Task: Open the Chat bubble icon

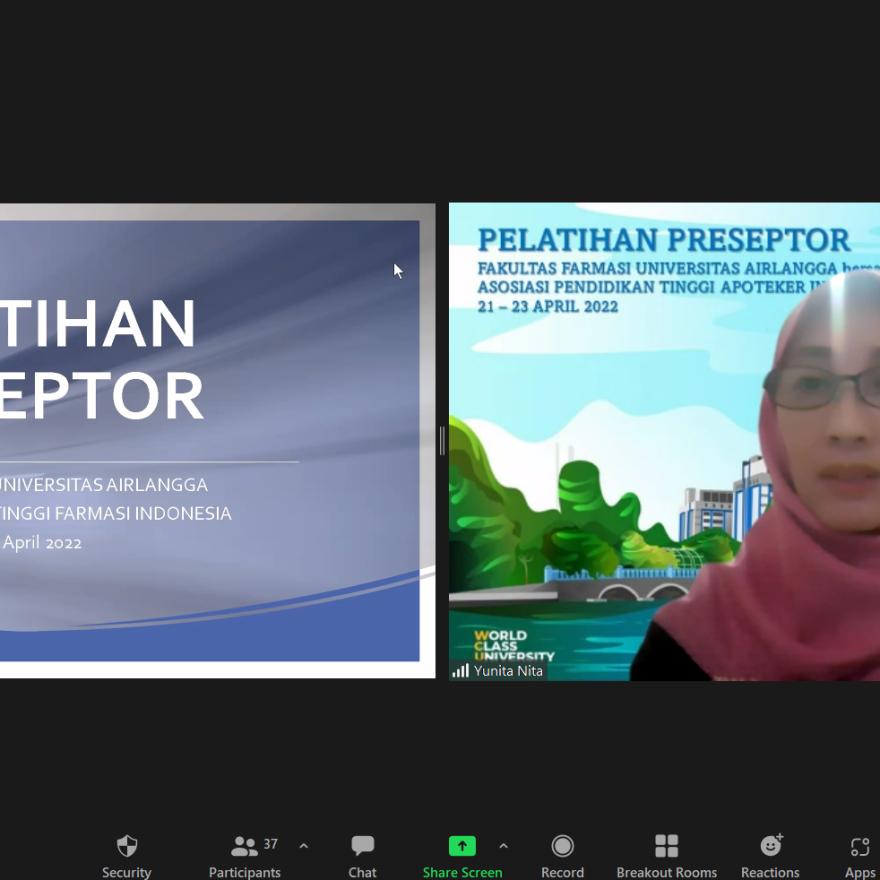Action: point(362,846)
